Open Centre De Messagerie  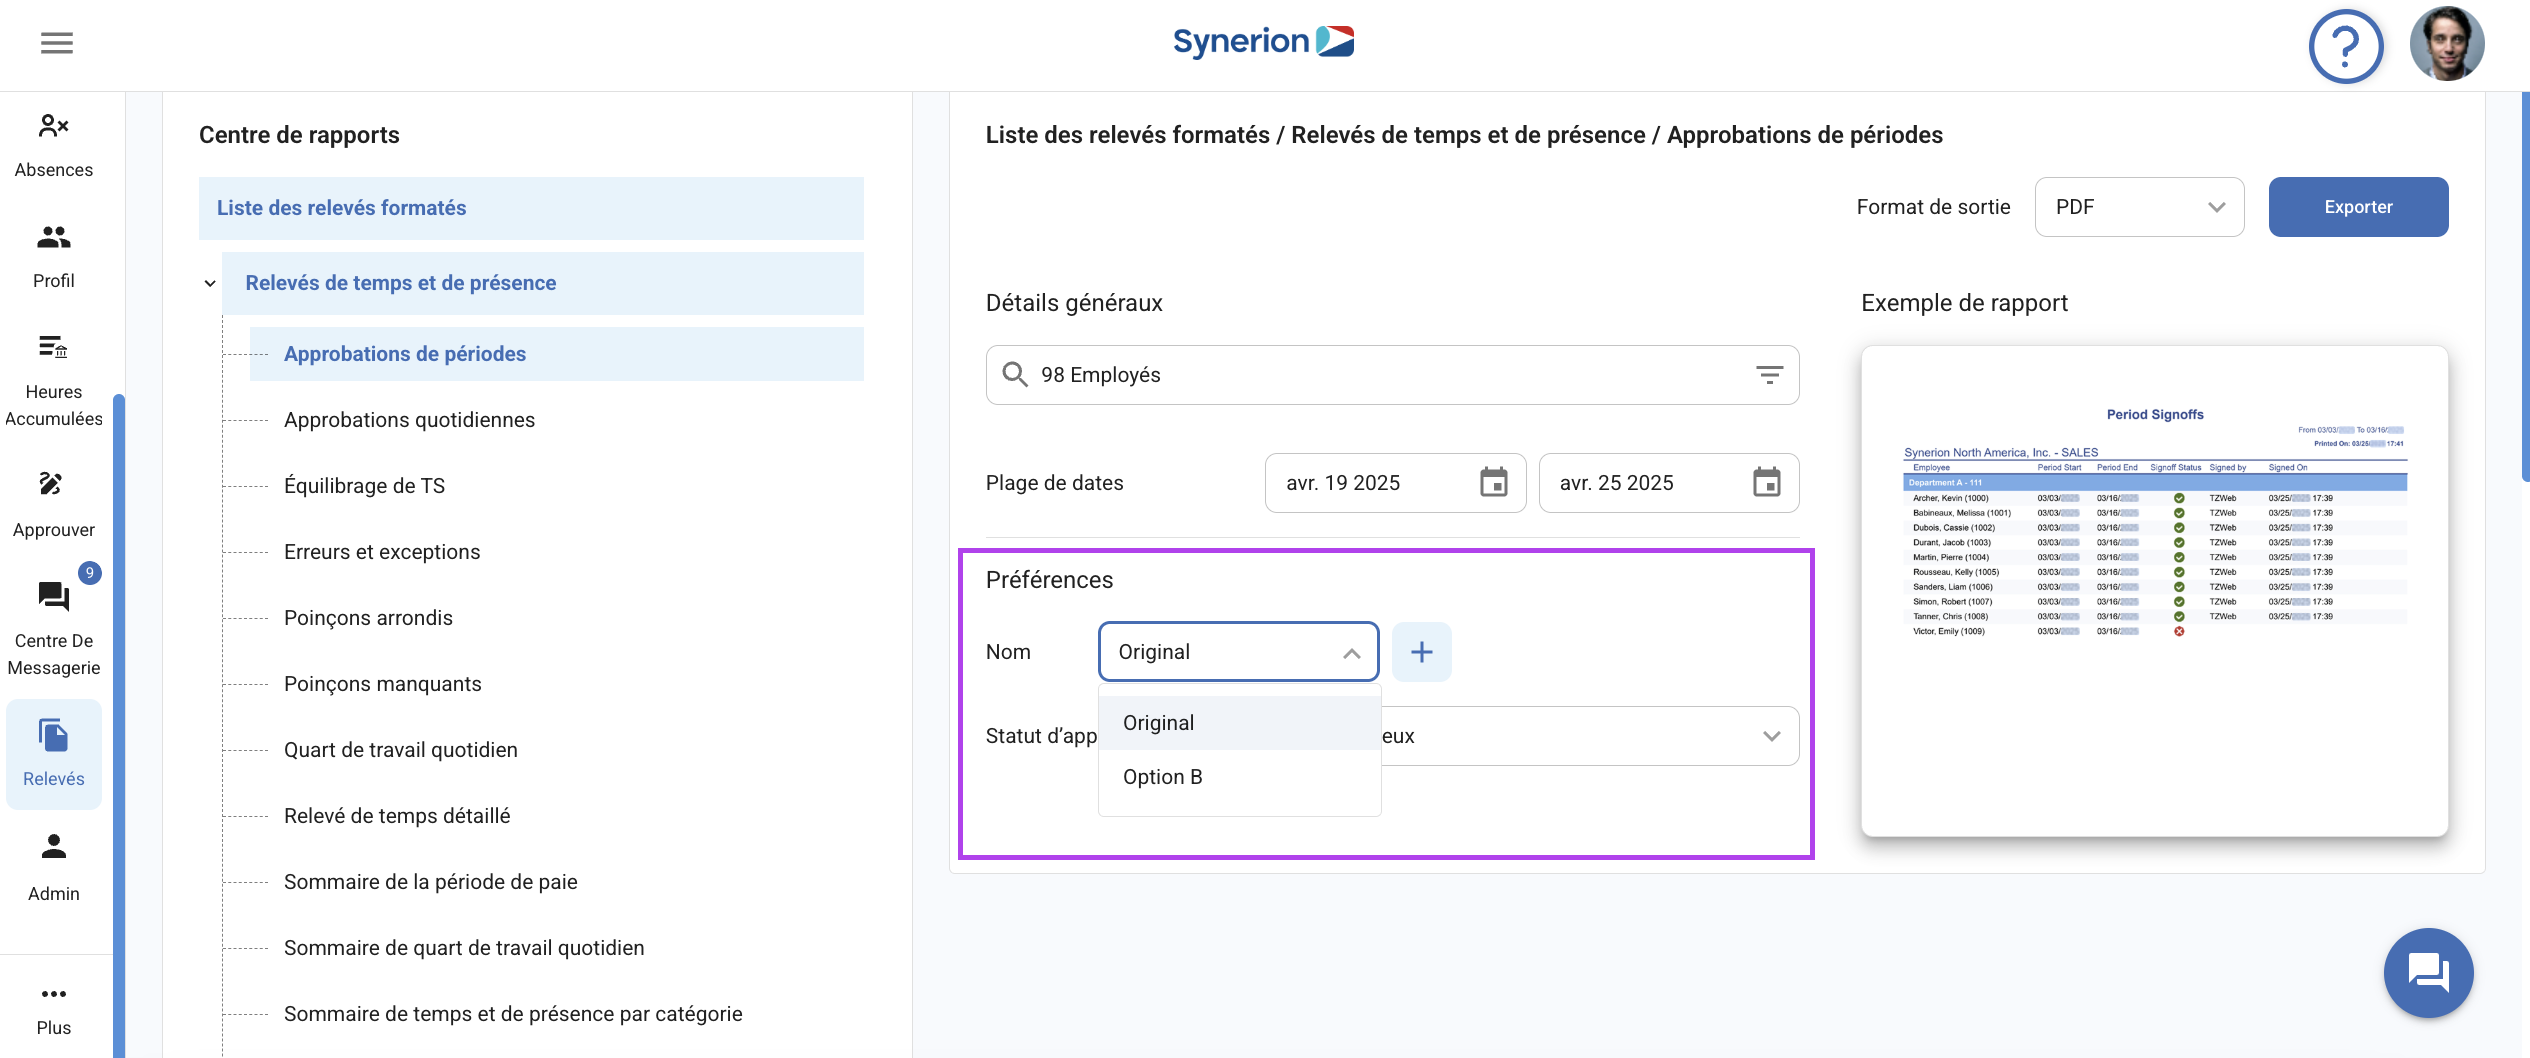(x=54, y=625)
